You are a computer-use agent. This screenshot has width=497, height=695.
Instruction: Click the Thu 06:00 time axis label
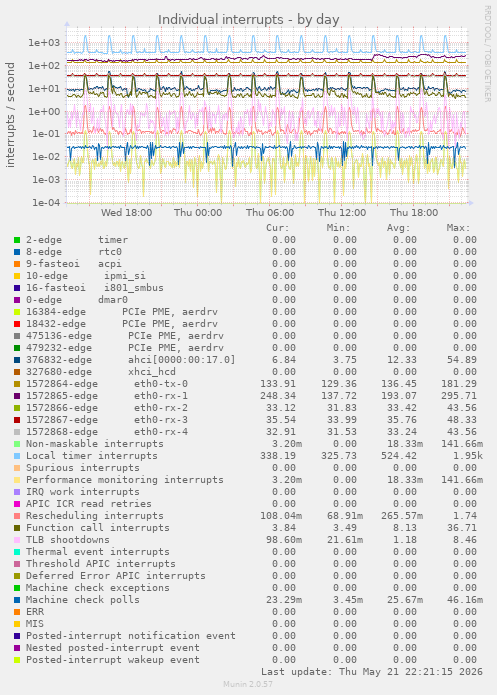(270, 213)
